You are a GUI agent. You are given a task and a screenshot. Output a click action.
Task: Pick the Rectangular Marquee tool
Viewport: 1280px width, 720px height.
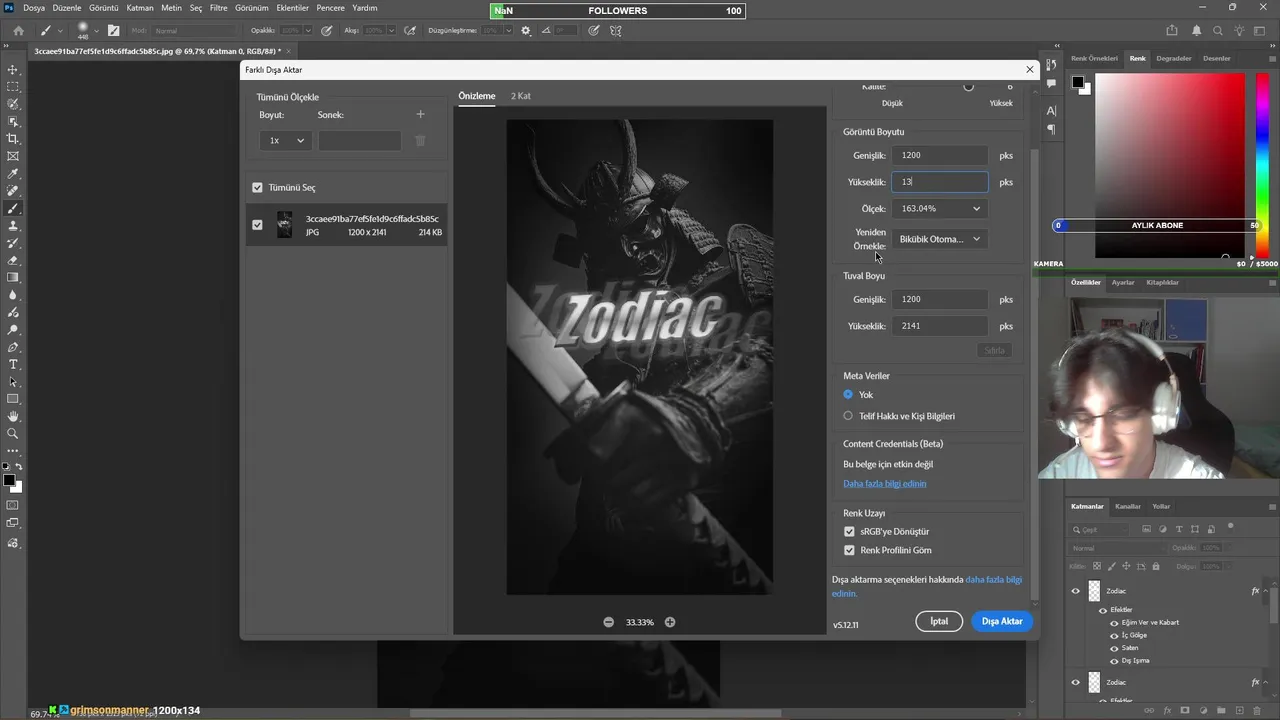13,87
